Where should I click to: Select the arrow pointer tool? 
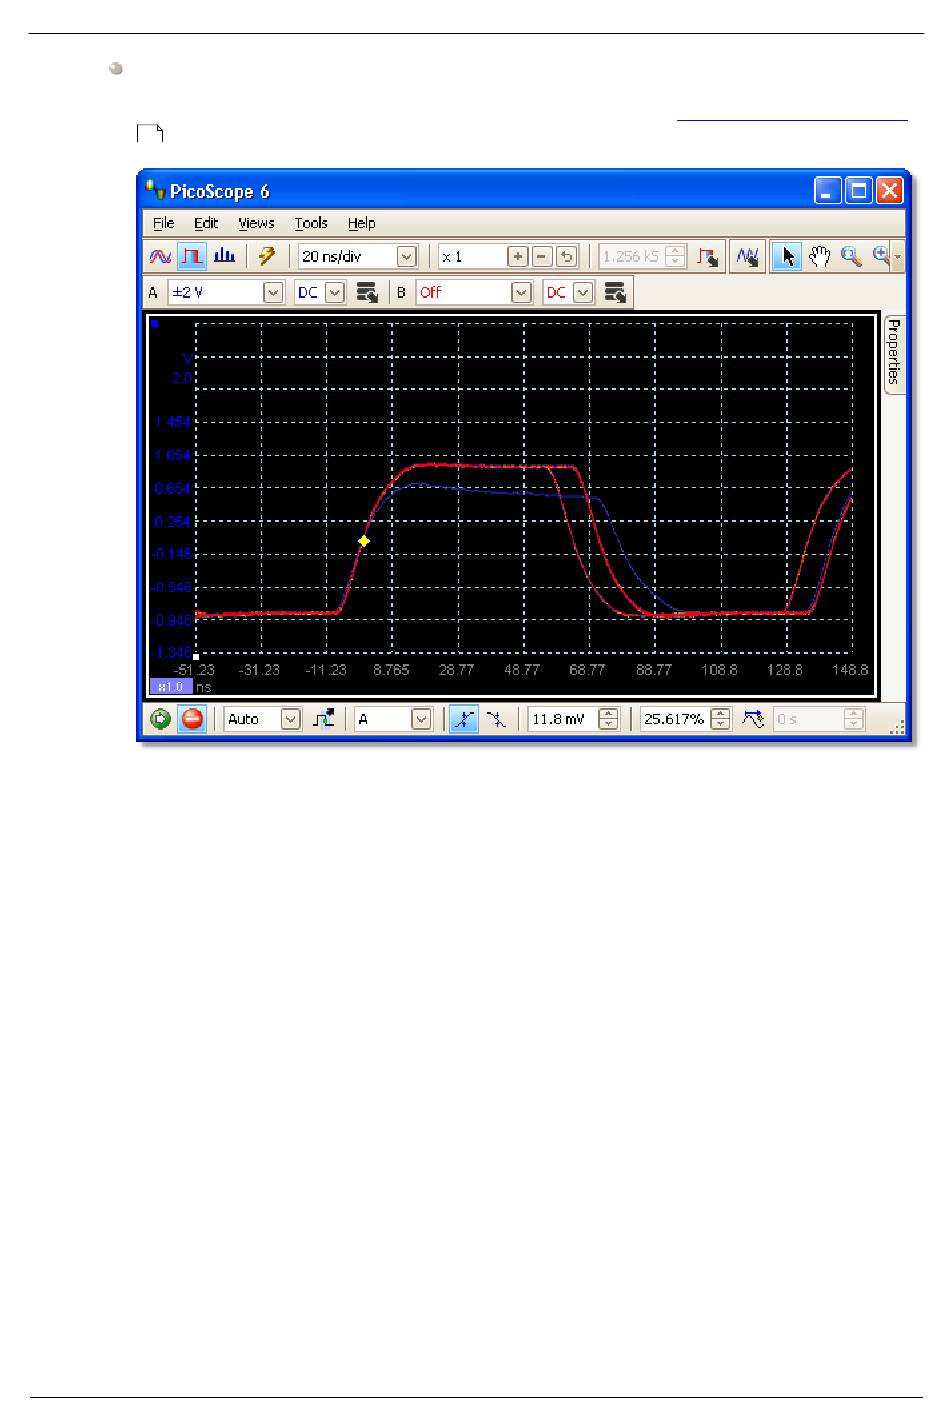pos(787,257)
